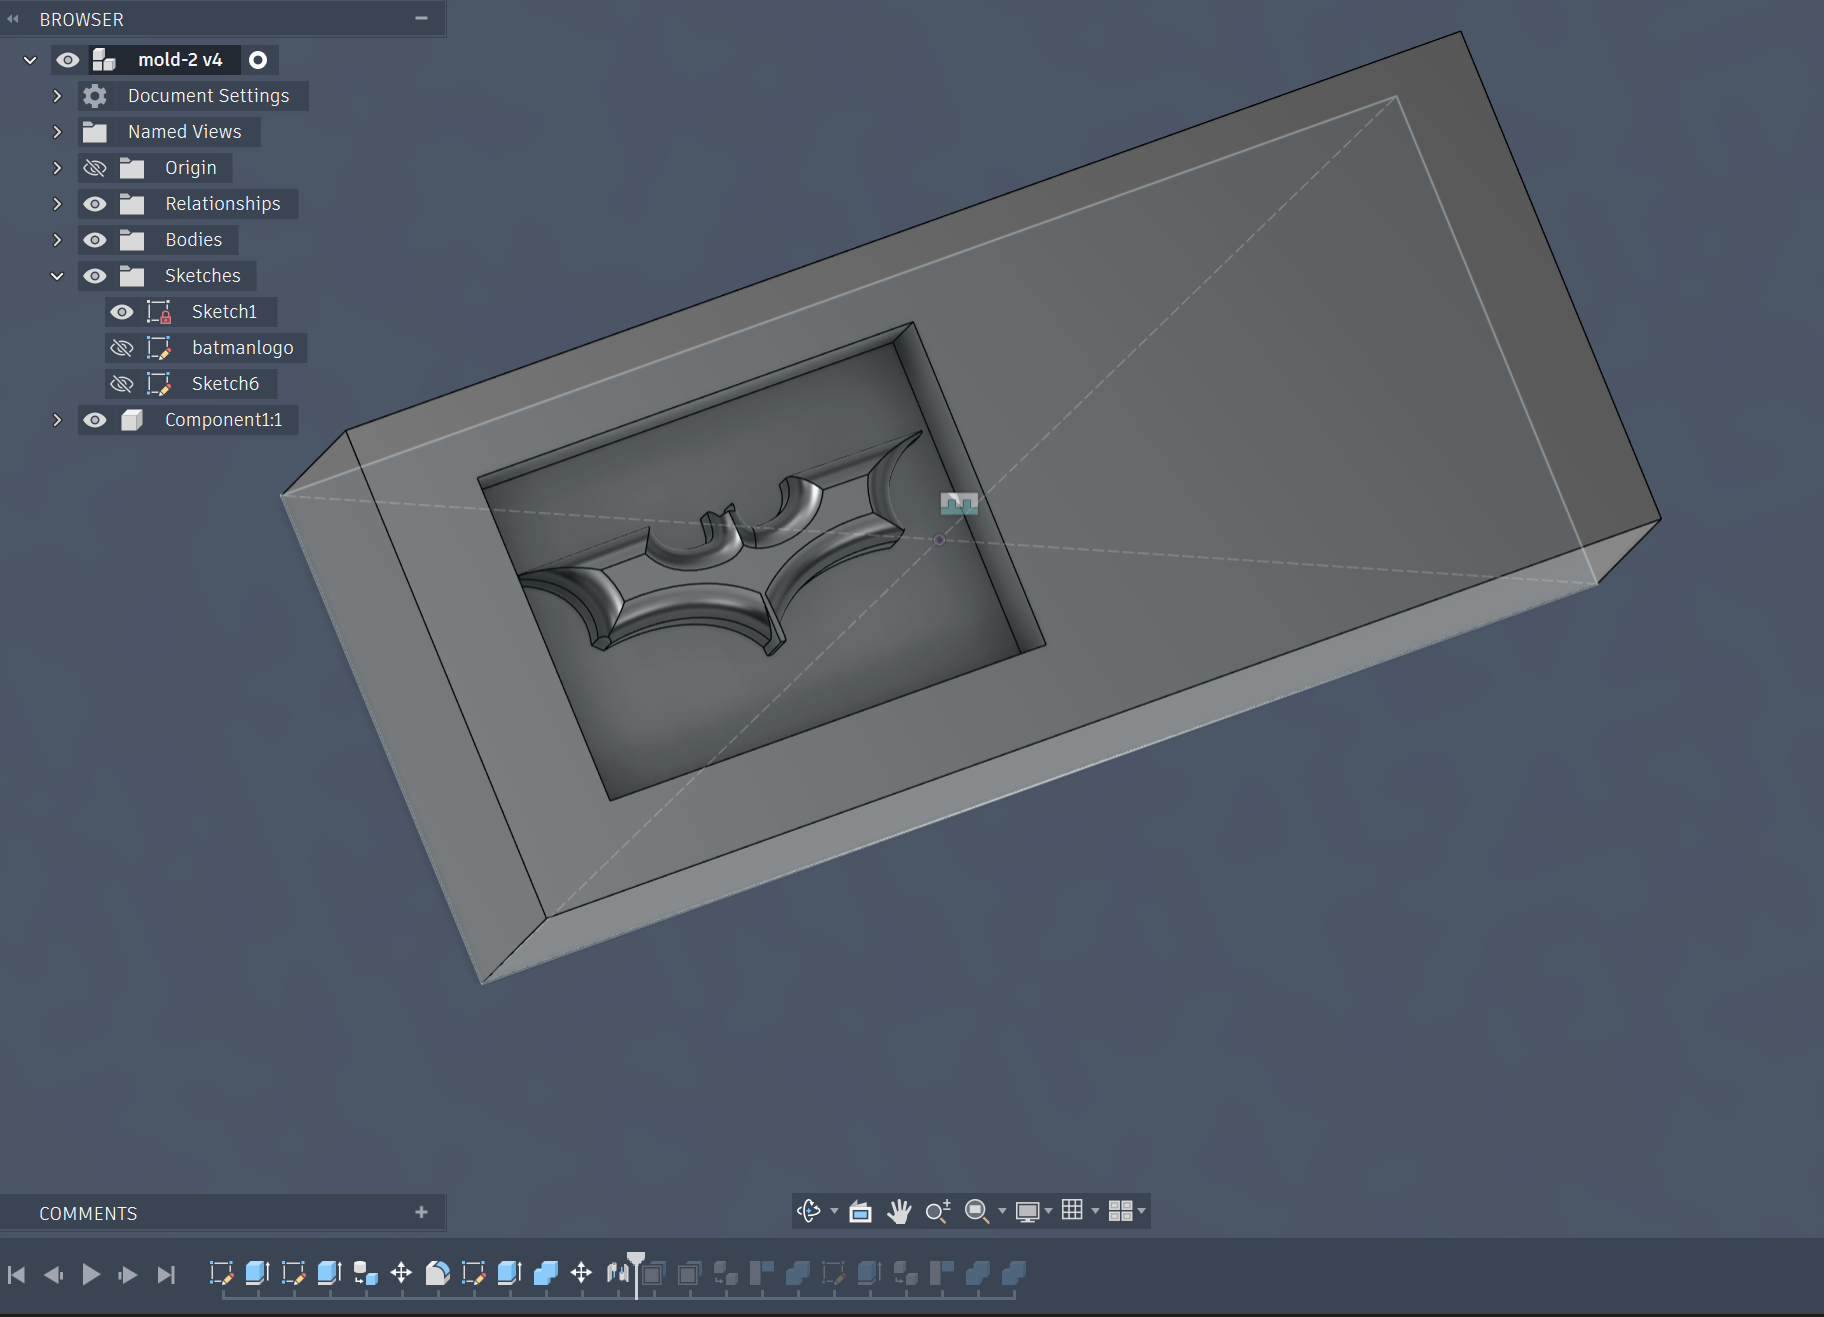1824x1317 pixels.
Task: Add comment with plus button
Action: tap(422, 1212)
